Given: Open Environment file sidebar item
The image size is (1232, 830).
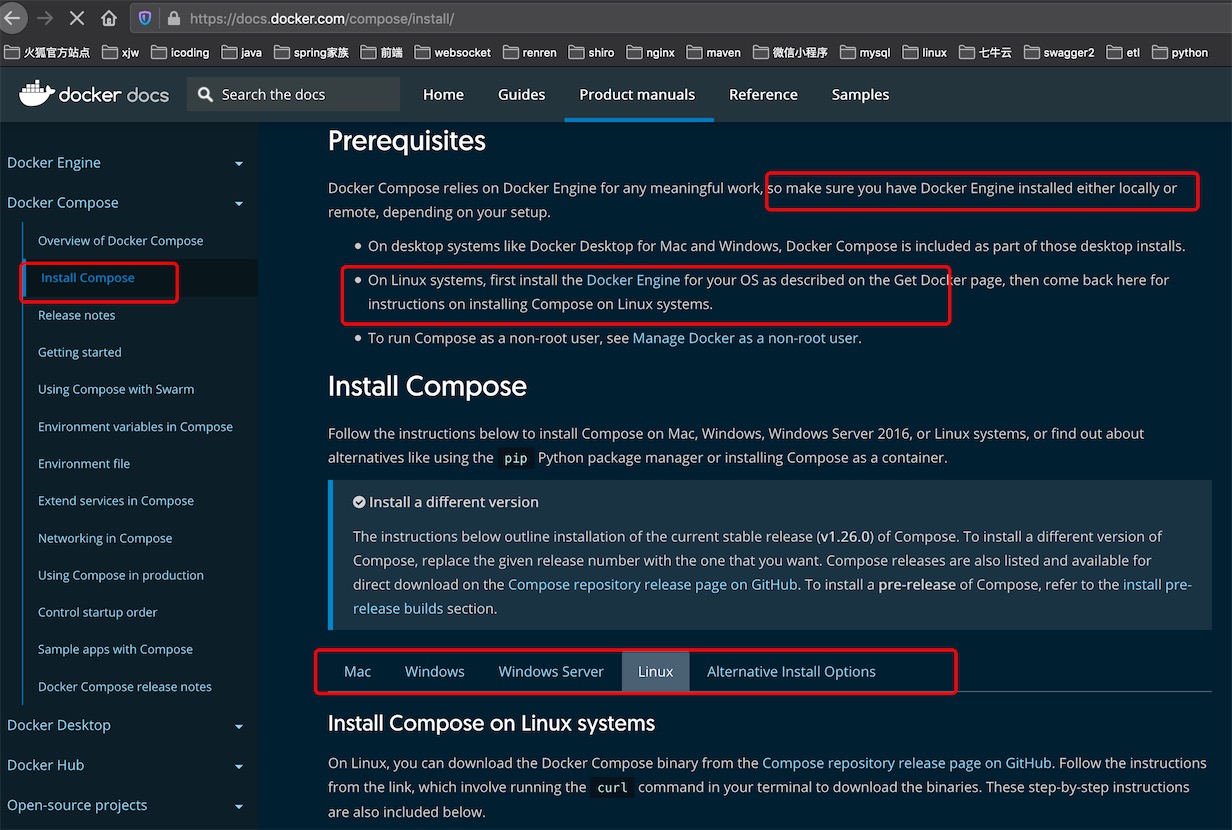Looking at the screenshot, I should pos(84,463).
